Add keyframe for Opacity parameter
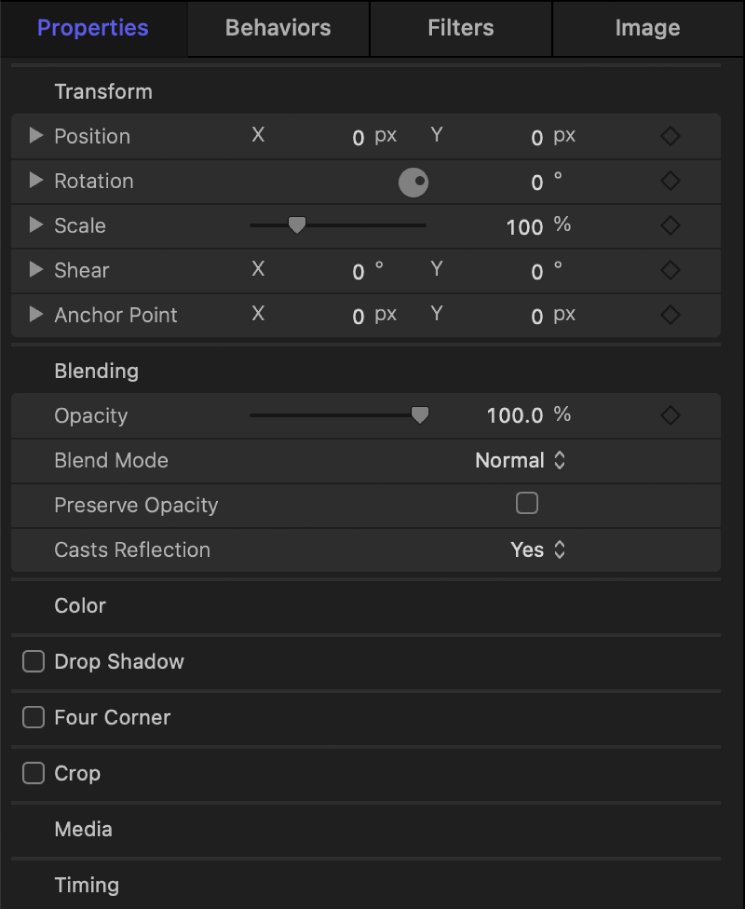 coord(669,415)
